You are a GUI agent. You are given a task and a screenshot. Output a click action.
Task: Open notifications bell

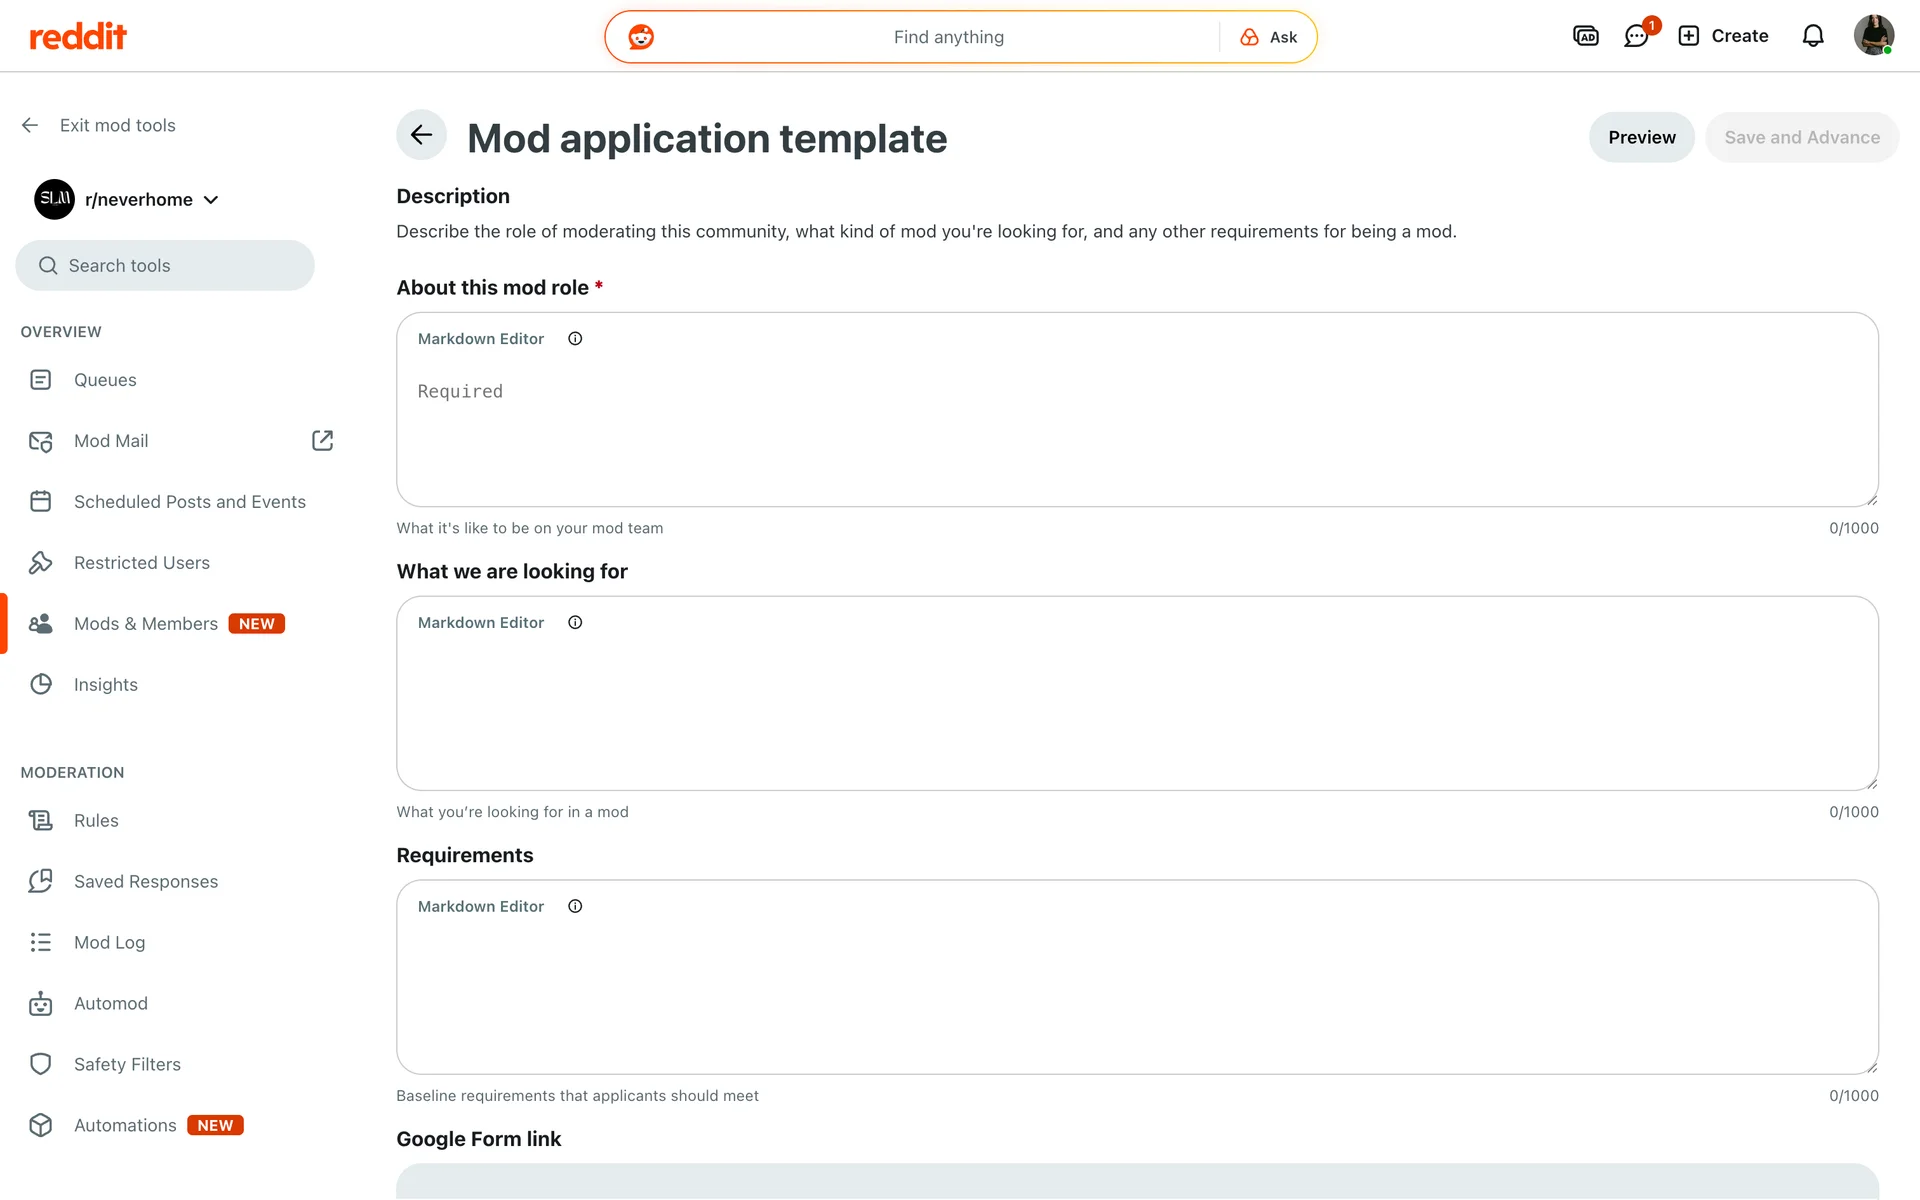tap(1812, 37)
